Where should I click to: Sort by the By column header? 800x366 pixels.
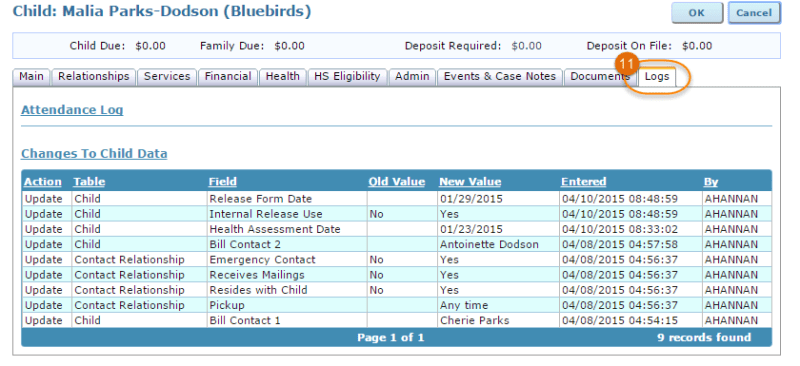tap(711, 182)
